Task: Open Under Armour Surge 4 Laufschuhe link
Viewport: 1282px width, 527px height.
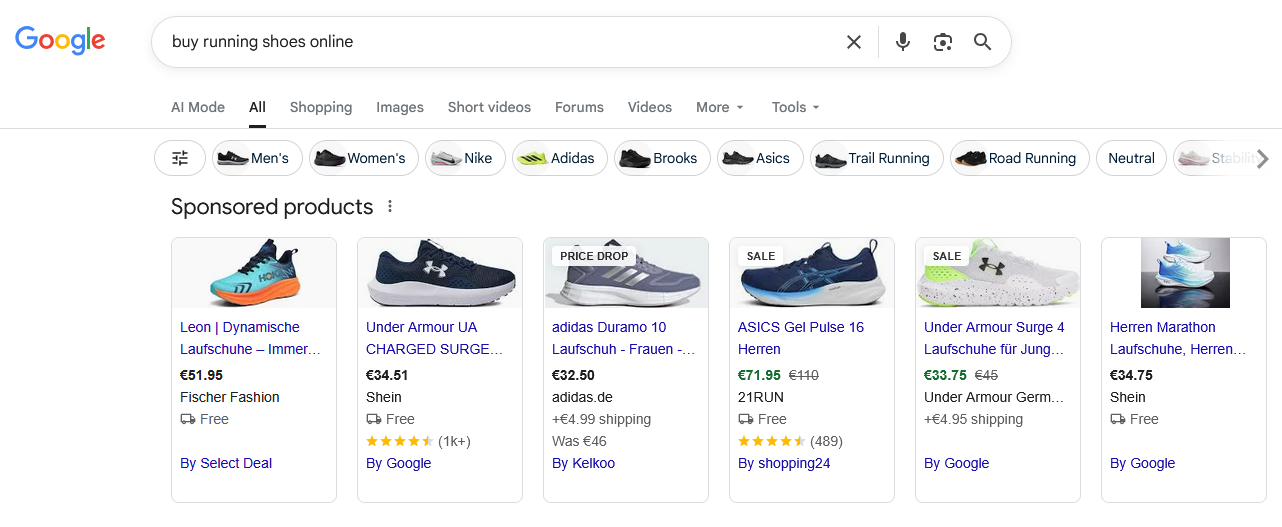Action: coord(994,338)
